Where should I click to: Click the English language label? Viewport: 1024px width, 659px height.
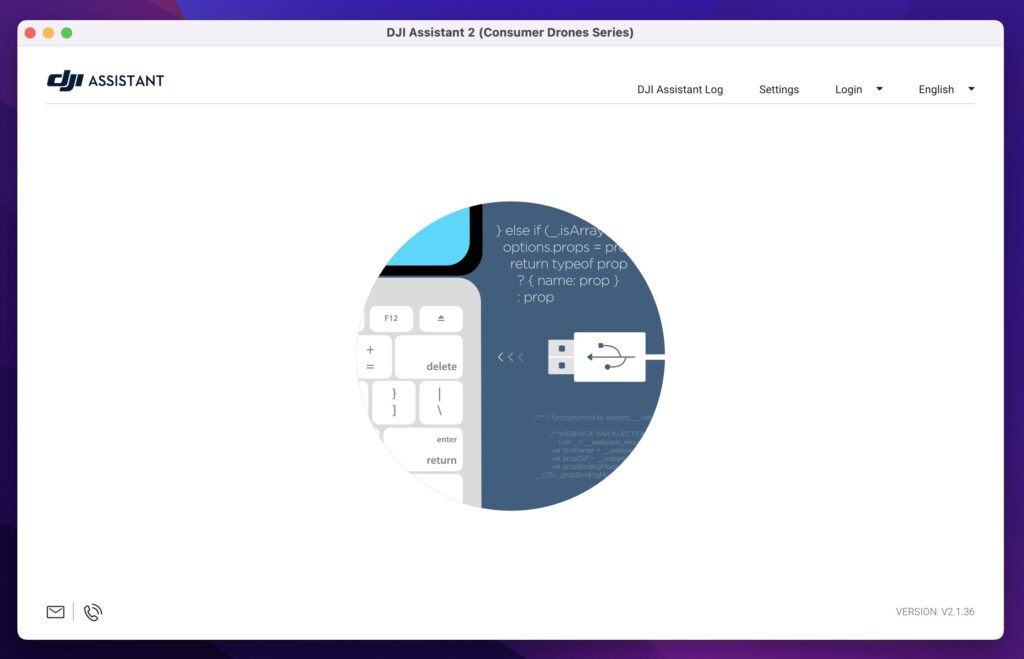(936, 89)
